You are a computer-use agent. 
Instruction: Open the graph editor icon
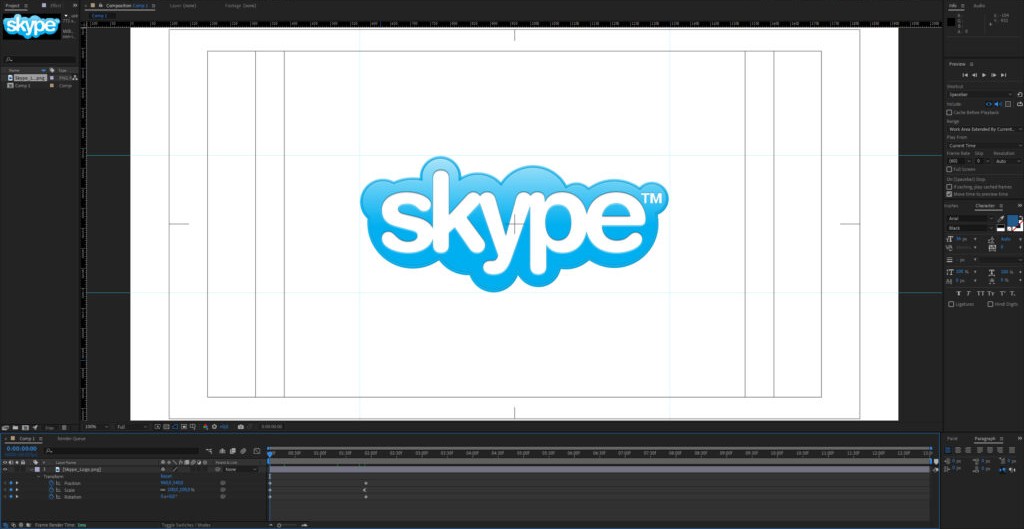(x=257, y=451)
